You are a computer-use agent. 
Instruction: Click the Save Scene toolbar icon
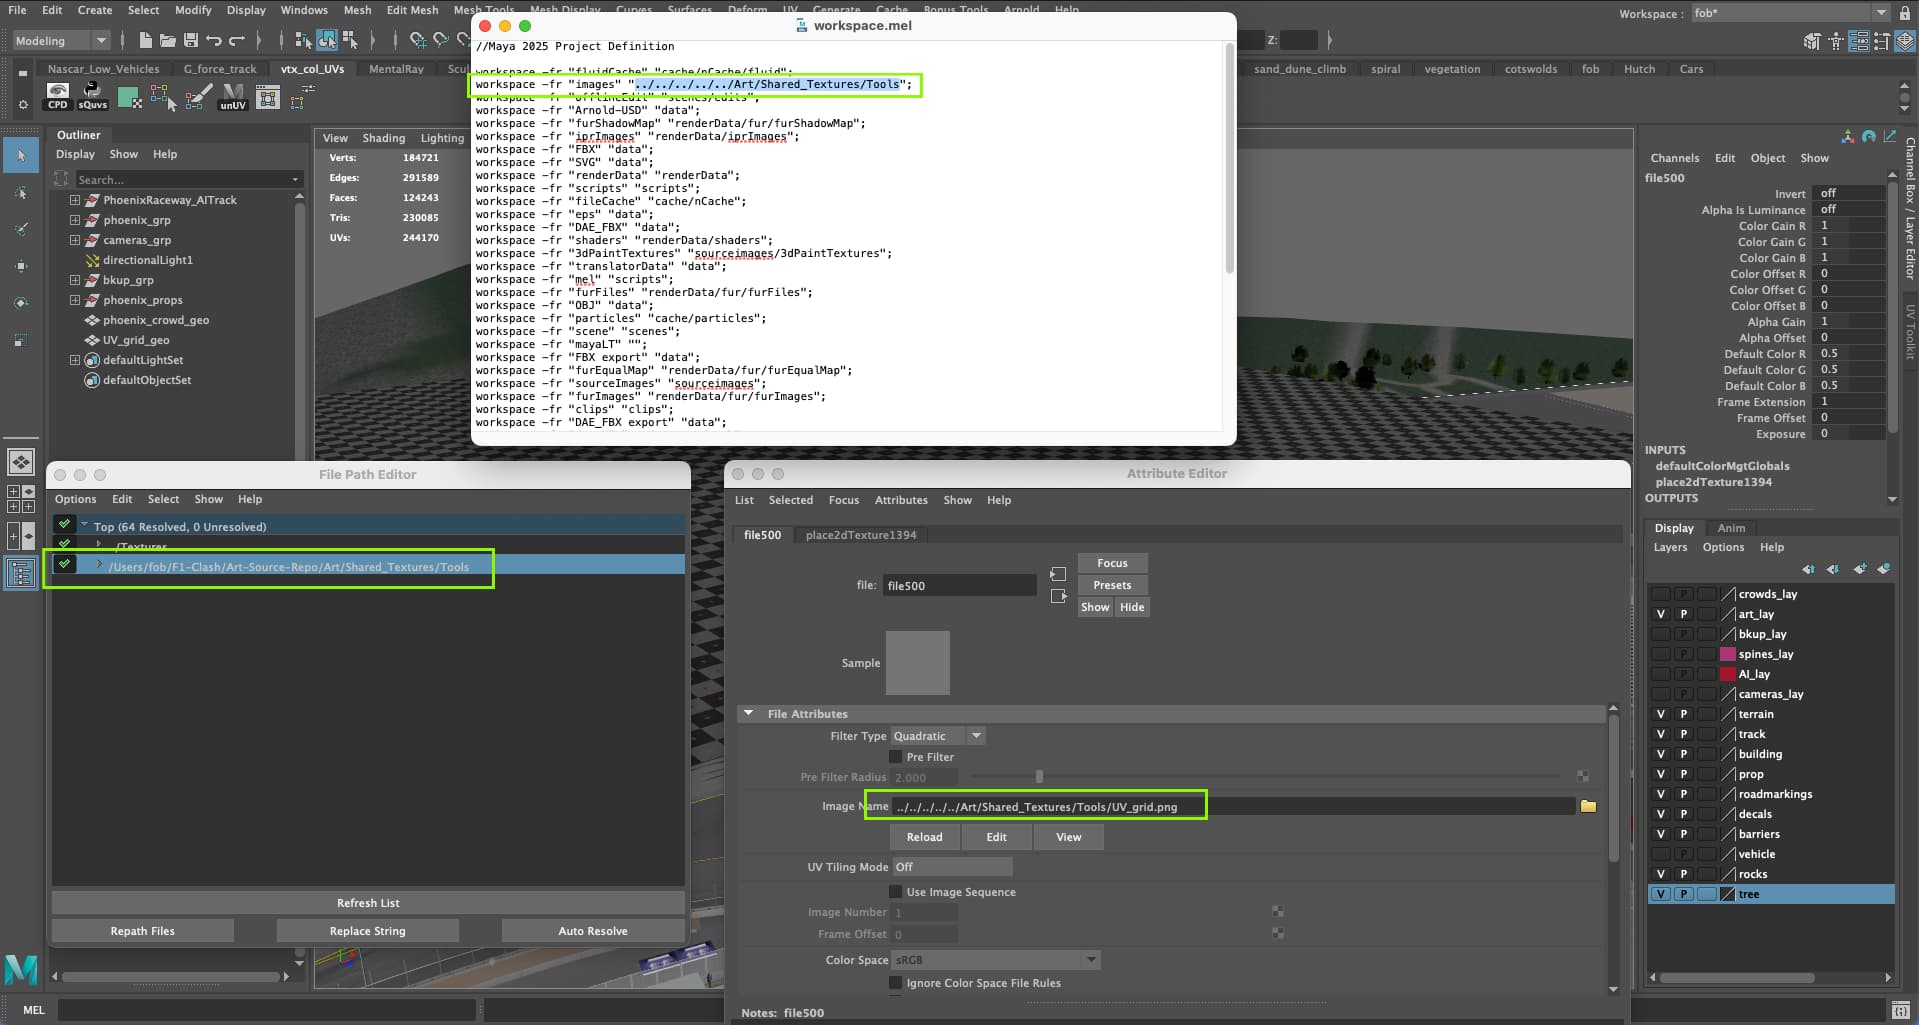pos(190,41)
